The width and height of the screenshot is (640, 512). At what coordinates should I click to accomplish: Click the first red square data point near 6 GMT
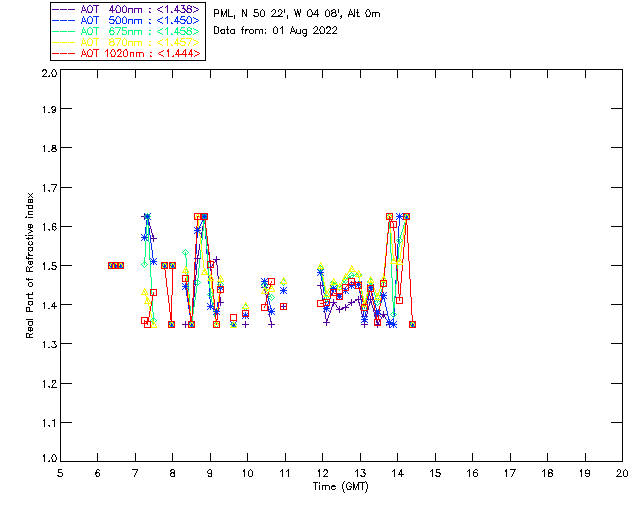111,265
